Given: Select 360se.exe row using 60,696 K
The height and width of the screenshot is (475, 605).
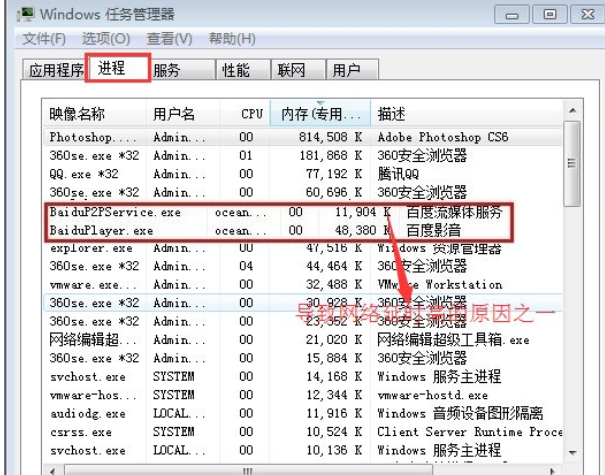Looking at the screenshot, I should (302, 192).
